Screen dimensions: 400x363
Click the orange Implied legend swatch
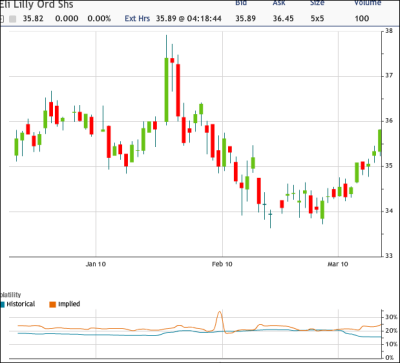(x=53, y=304)
